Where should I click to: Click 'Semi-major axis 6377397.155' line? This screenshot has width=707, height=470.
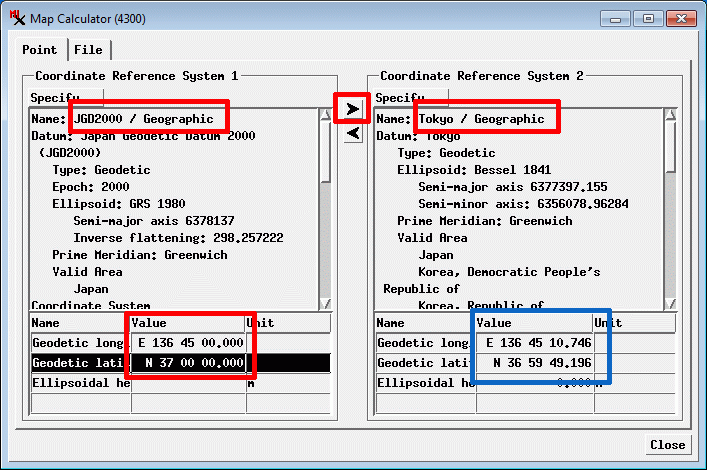513,187
